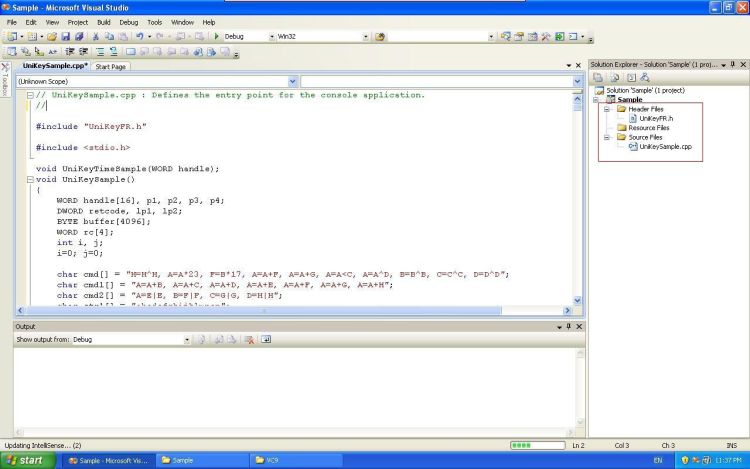Open the Build menu
750x469 pixels.
[103, 22]
